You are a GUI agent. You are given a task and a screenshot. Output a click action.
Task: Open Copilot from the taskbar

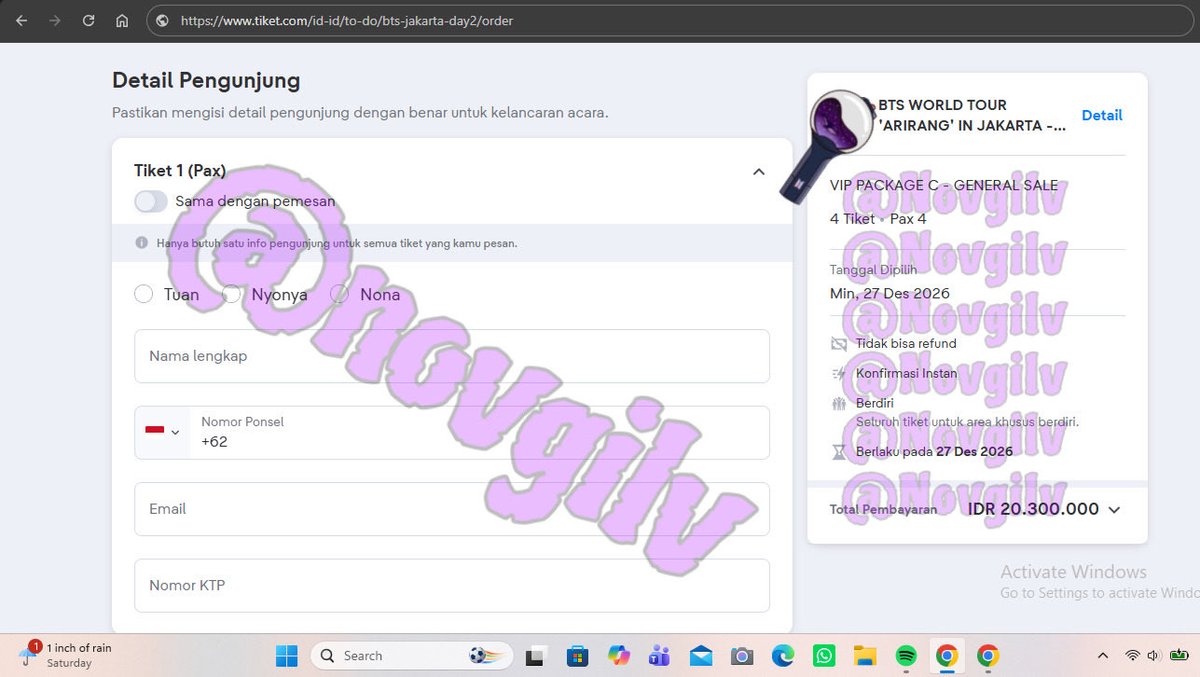[619, 656]
